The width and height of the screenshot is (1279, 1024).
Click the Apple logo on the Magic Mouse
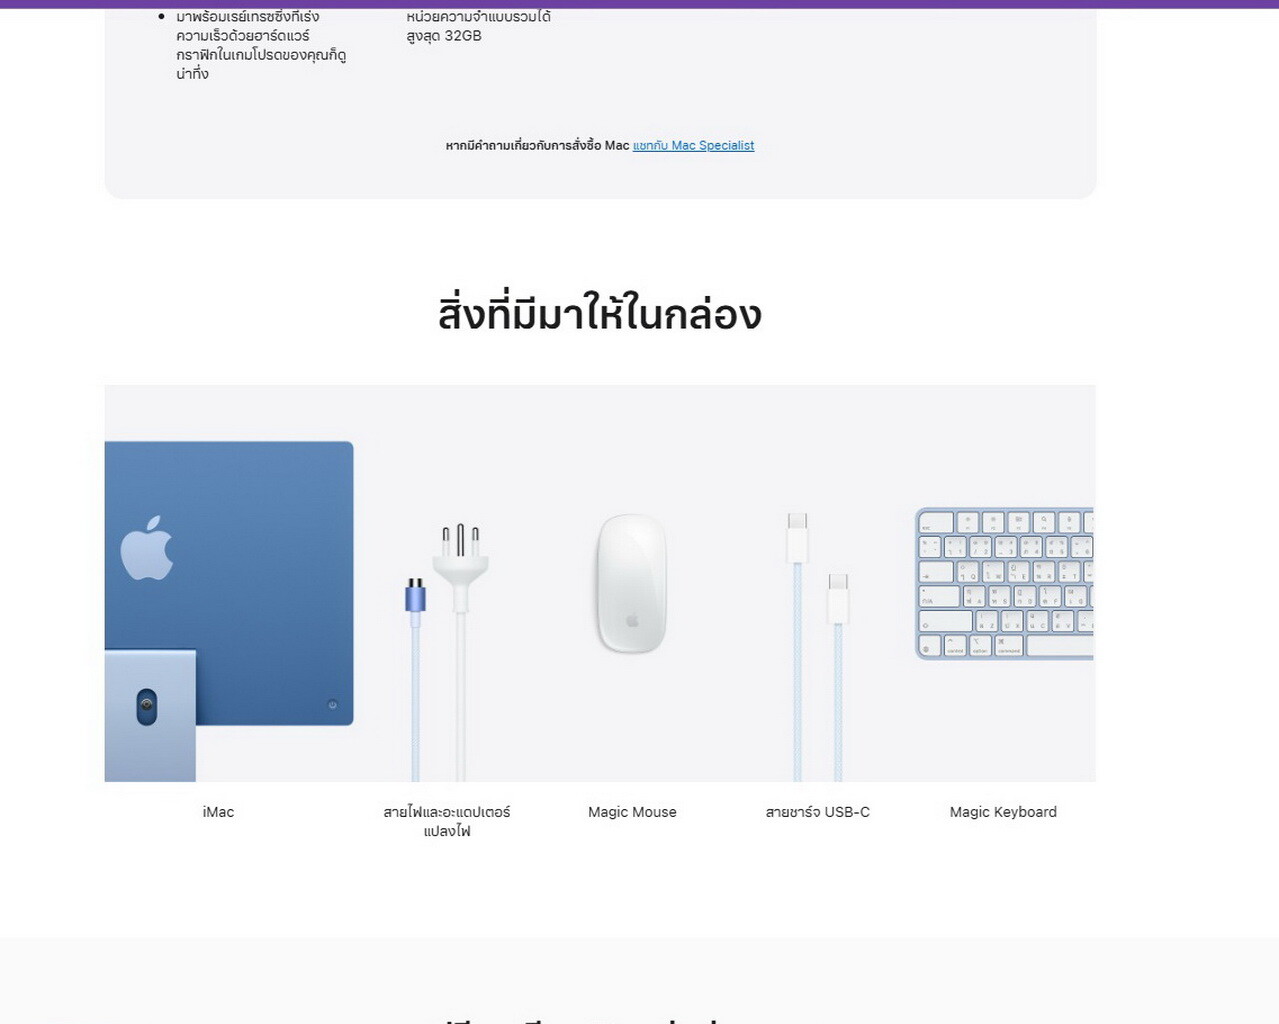point(632,621)
